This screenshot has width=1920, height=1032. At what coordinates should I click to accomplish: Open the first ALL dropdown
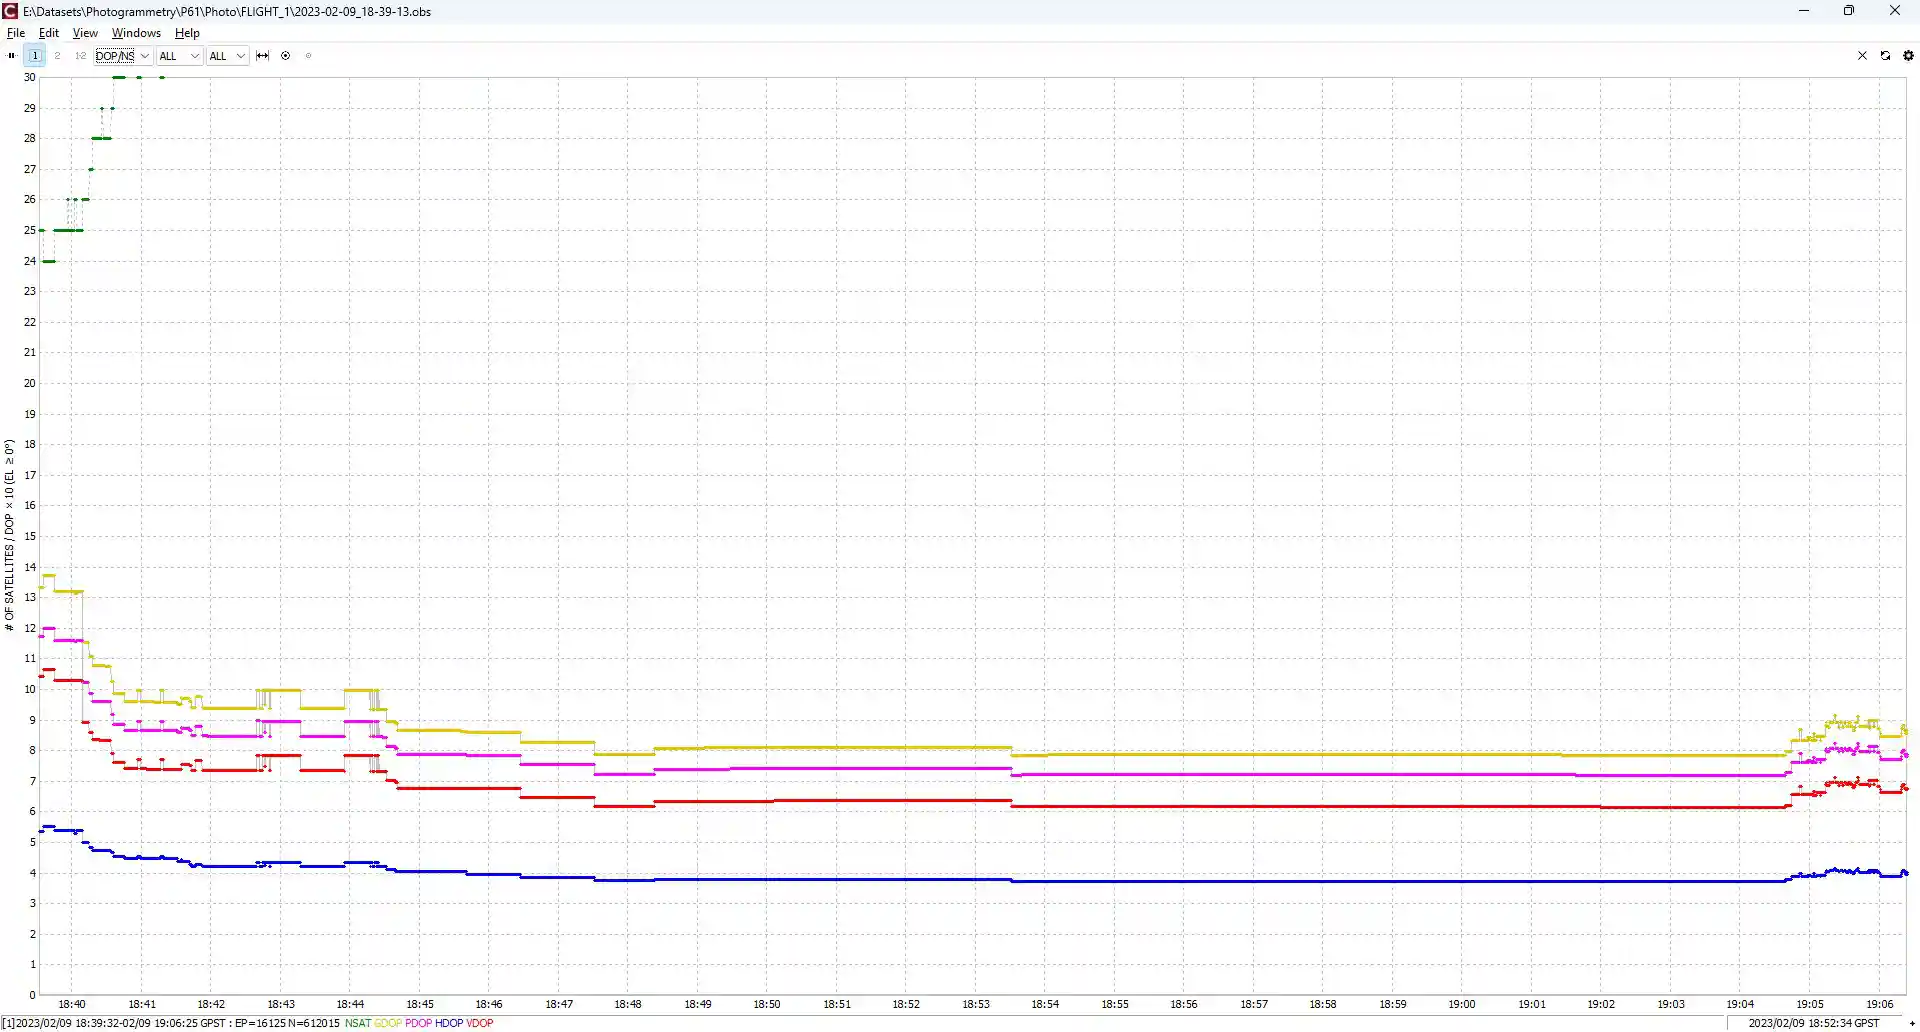(180, 56)
